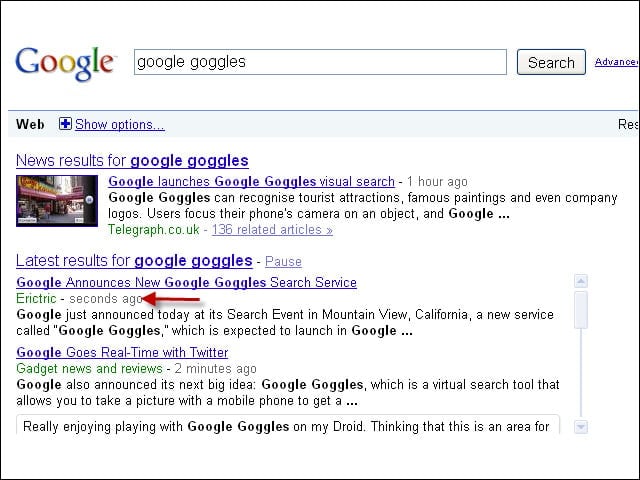This screenshot has height=480, width=640.
Task: Click the latest results scrollbar thumb
Action: 580,310
